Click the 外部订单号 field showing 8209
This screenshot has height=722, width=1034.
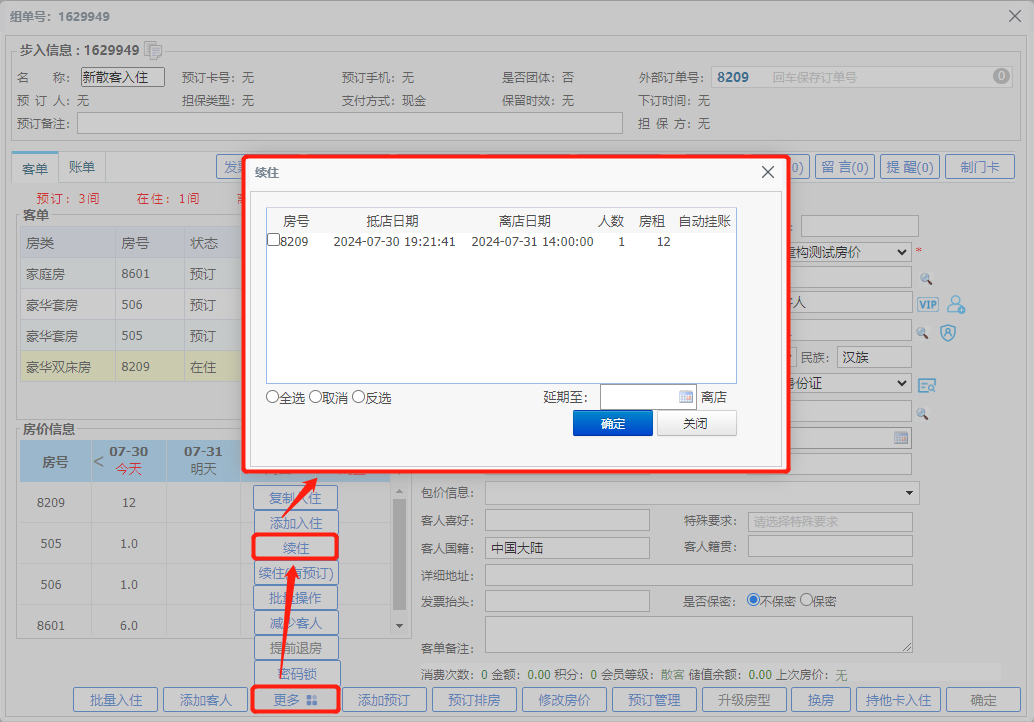pyautogui.click(x=861, y=77)
